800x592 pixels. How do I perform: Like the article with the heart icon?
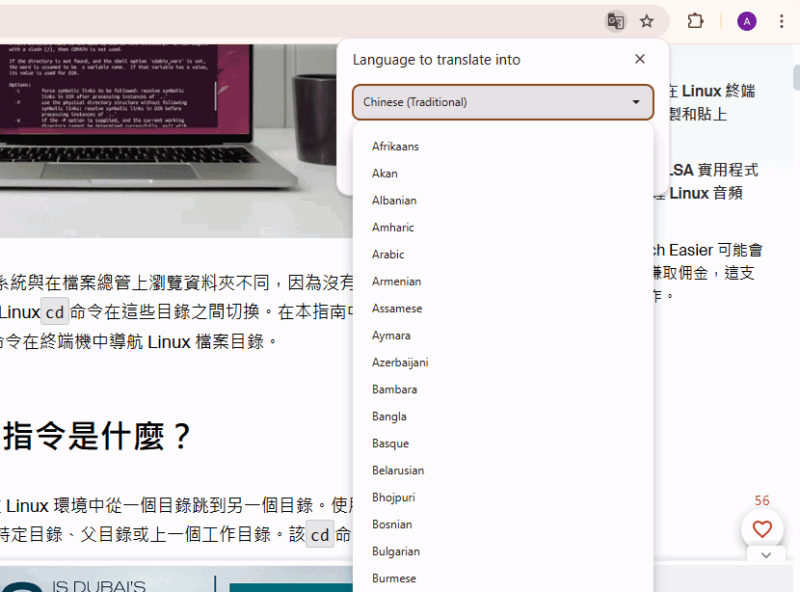point(762,528)
